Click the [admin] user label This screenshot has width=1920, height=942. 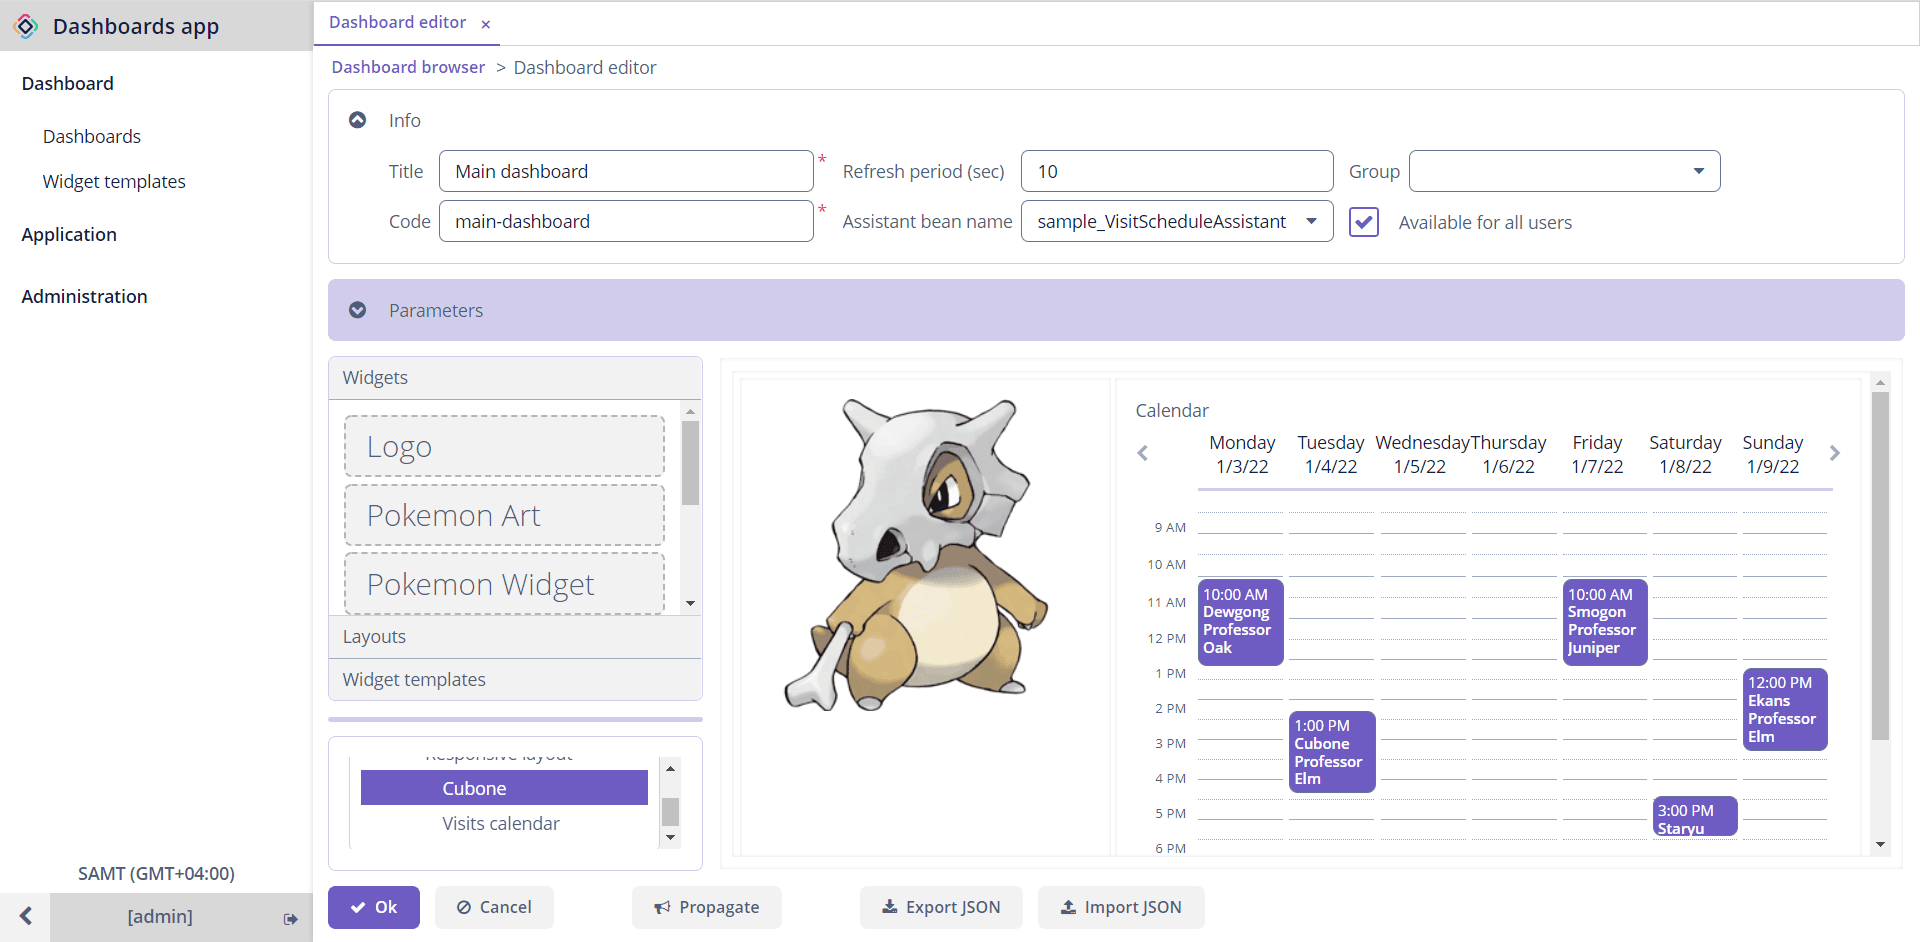coord(160,916)
